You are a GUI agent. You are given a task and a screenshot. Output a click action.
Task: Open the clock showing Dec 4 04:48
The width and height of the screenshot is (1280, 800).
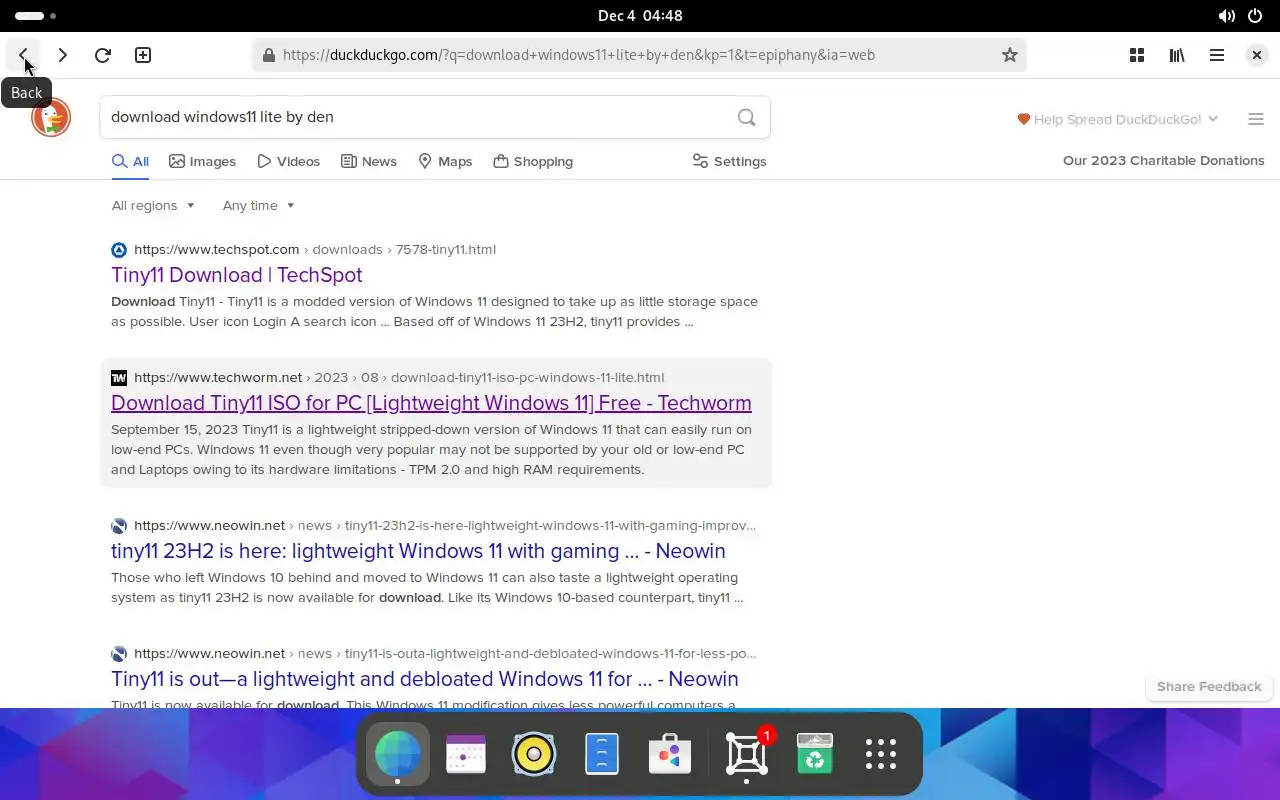(640, 16)
